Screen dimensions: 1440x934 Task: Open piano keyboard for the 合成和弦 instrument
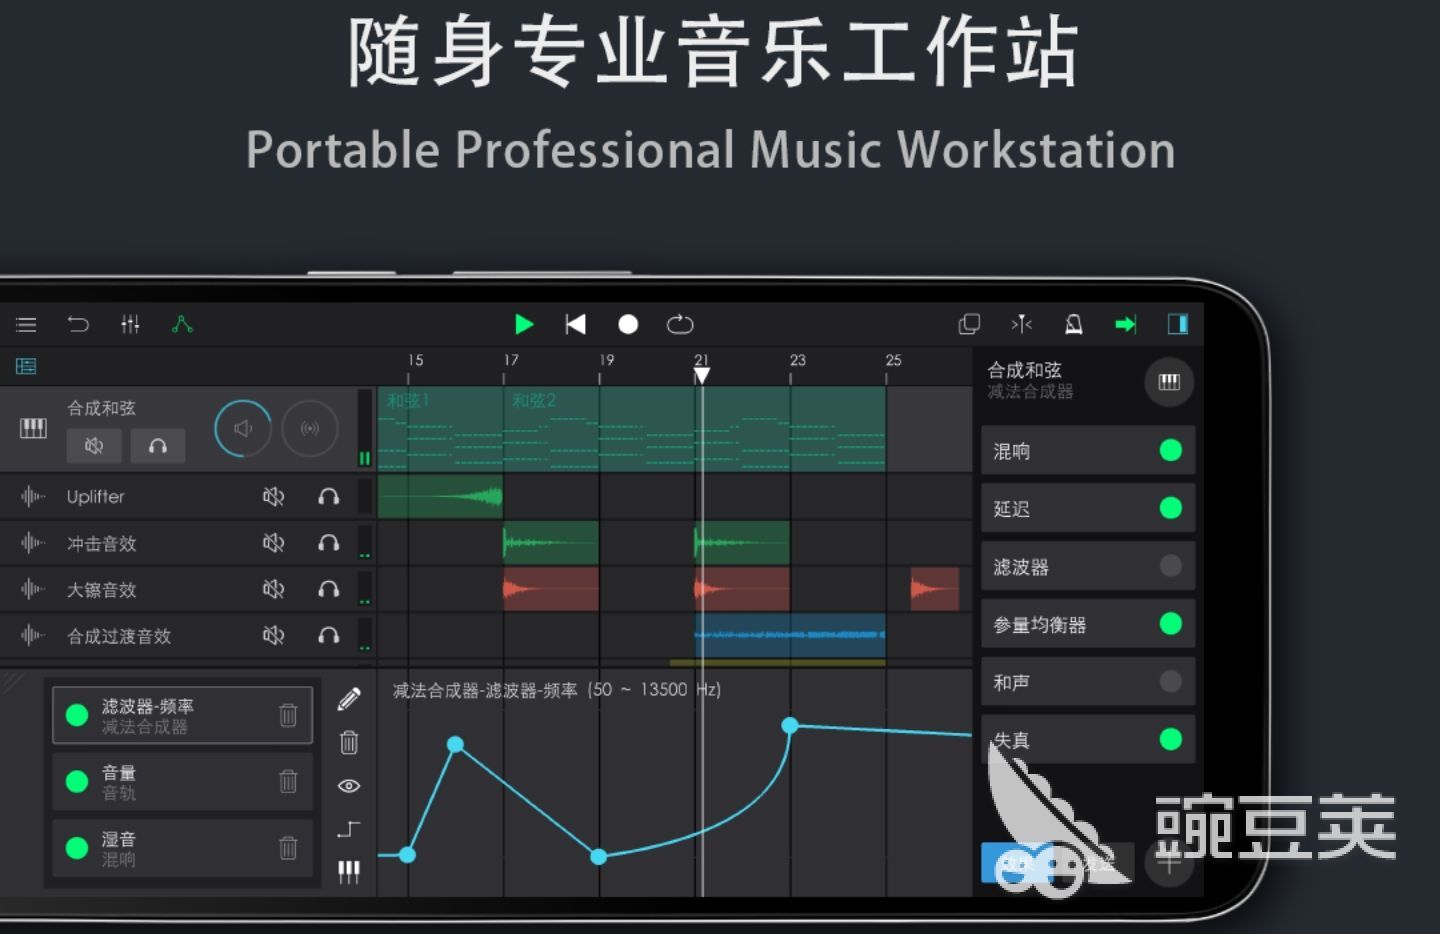click(1169, 383)
